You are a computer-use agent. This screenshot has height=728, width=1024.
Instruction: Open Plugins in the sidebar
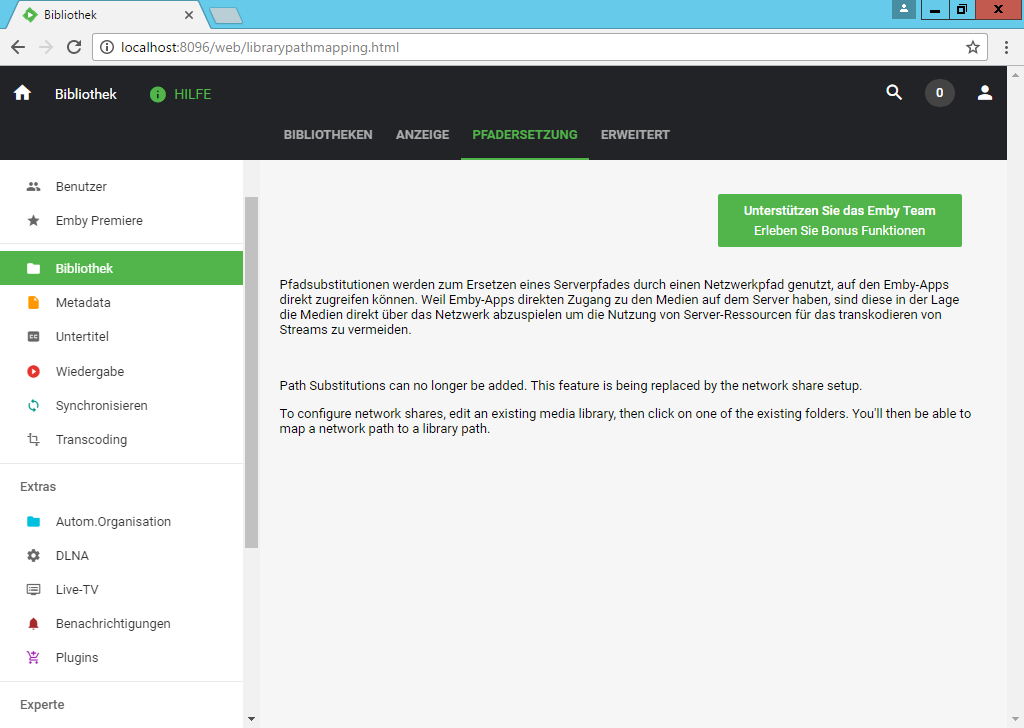coord(121,657)
